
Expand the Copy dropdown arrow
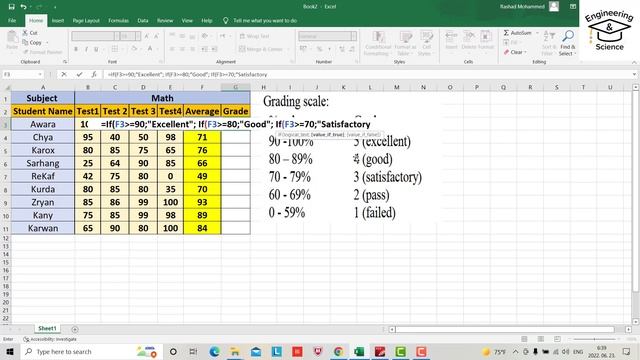pos(47,42)
